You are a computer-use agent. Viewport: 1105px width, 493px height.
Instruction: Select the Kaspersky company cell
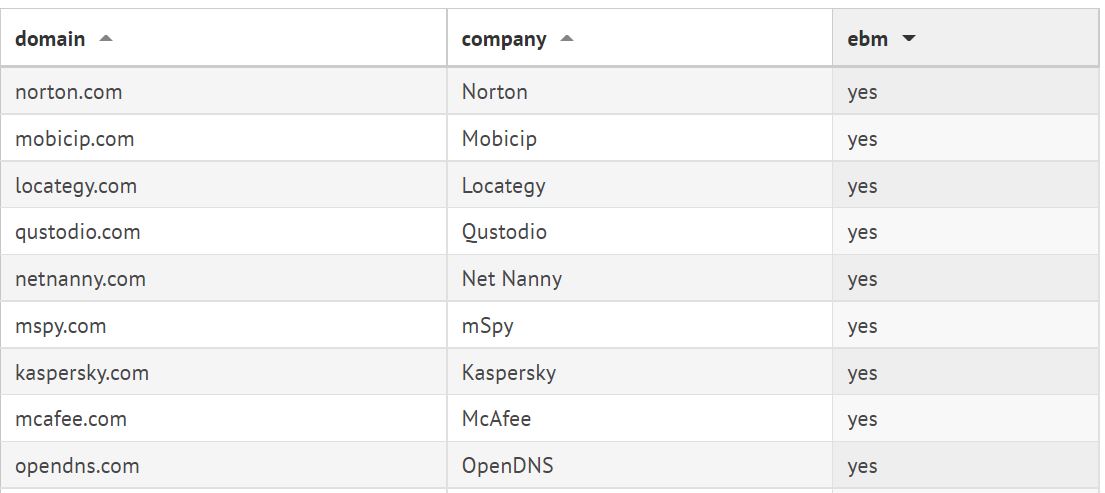[509, 373]
